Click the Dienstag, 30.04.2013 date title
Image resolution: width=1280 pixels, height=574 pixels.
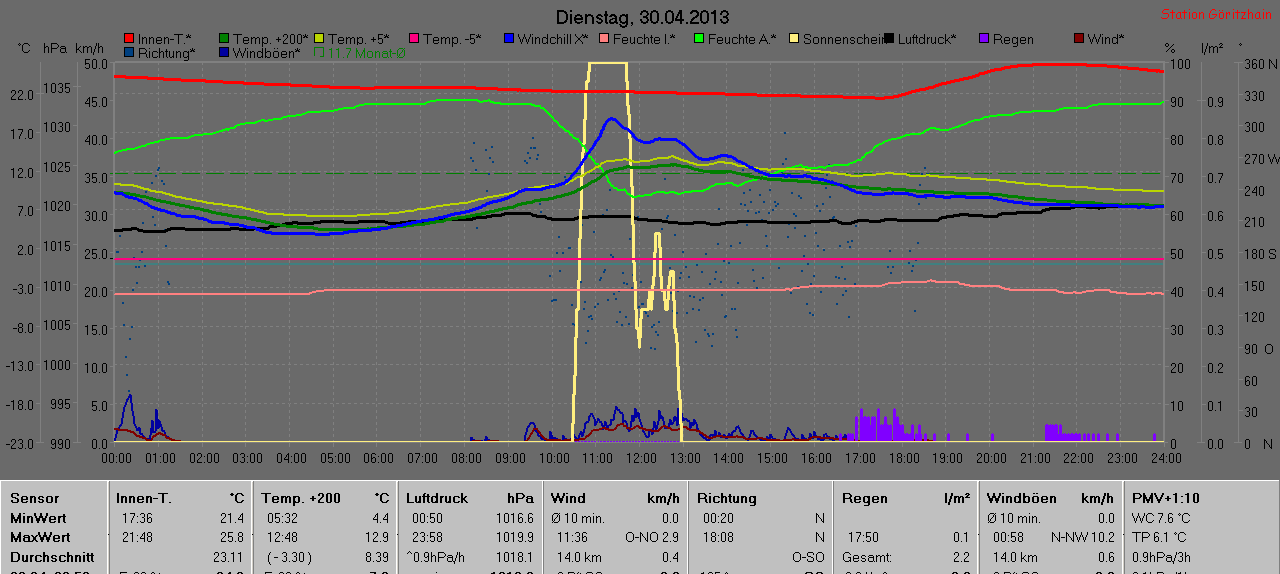coord(641,17)
